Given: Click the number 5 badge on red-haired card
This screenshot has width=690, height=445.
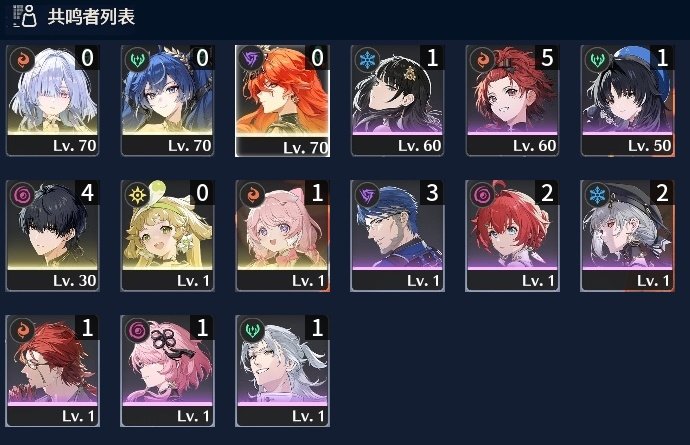Looking at the screenshot, I should [547, 58].
